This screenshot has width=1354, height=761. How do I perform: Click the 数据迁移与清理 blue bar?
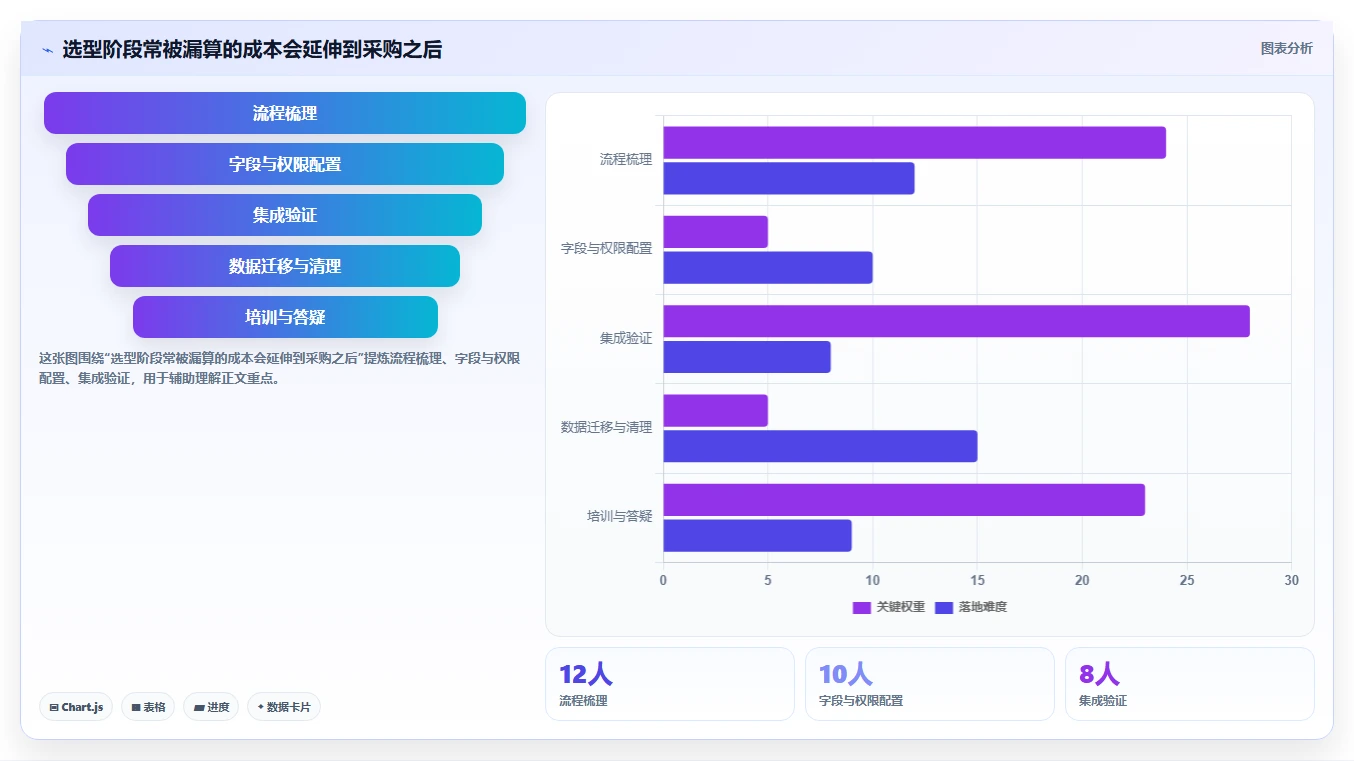tap(820, 446)
